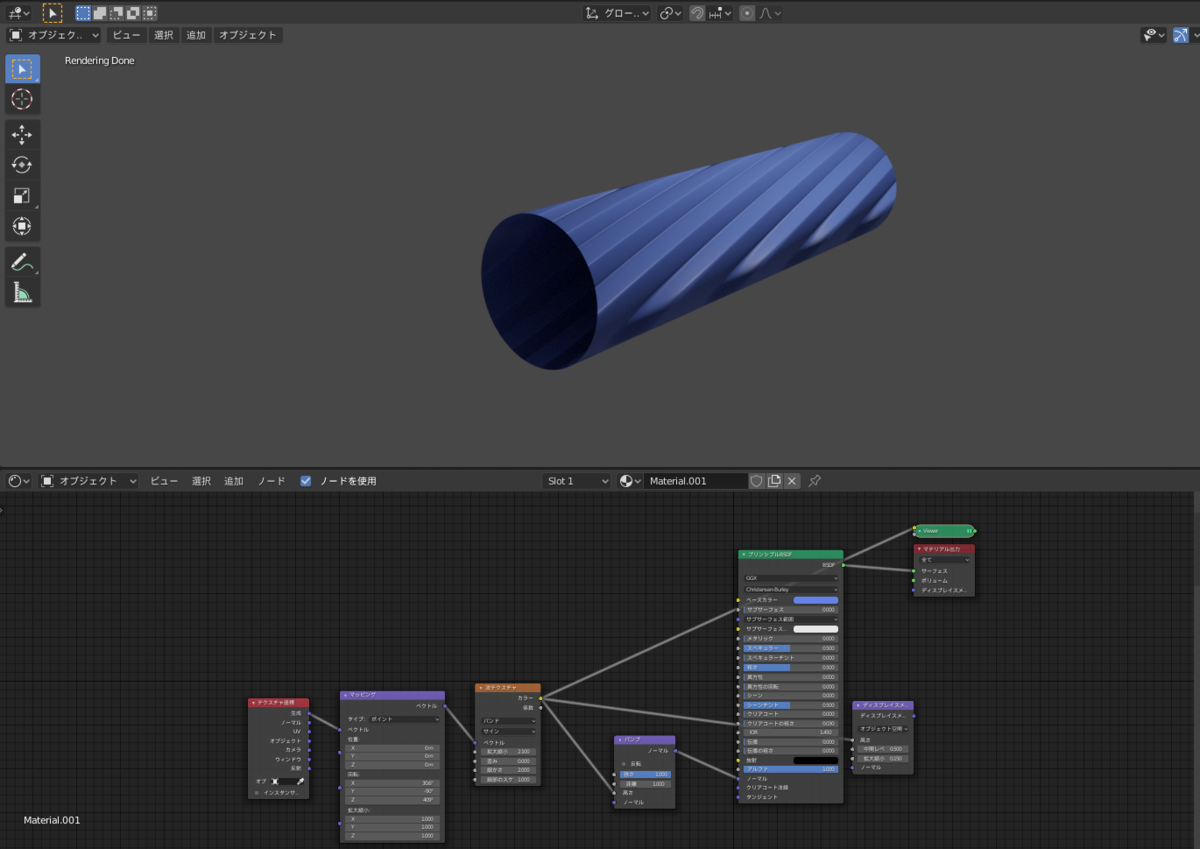
Task: Click the IOR value field
Action: [x=791, y=732]
